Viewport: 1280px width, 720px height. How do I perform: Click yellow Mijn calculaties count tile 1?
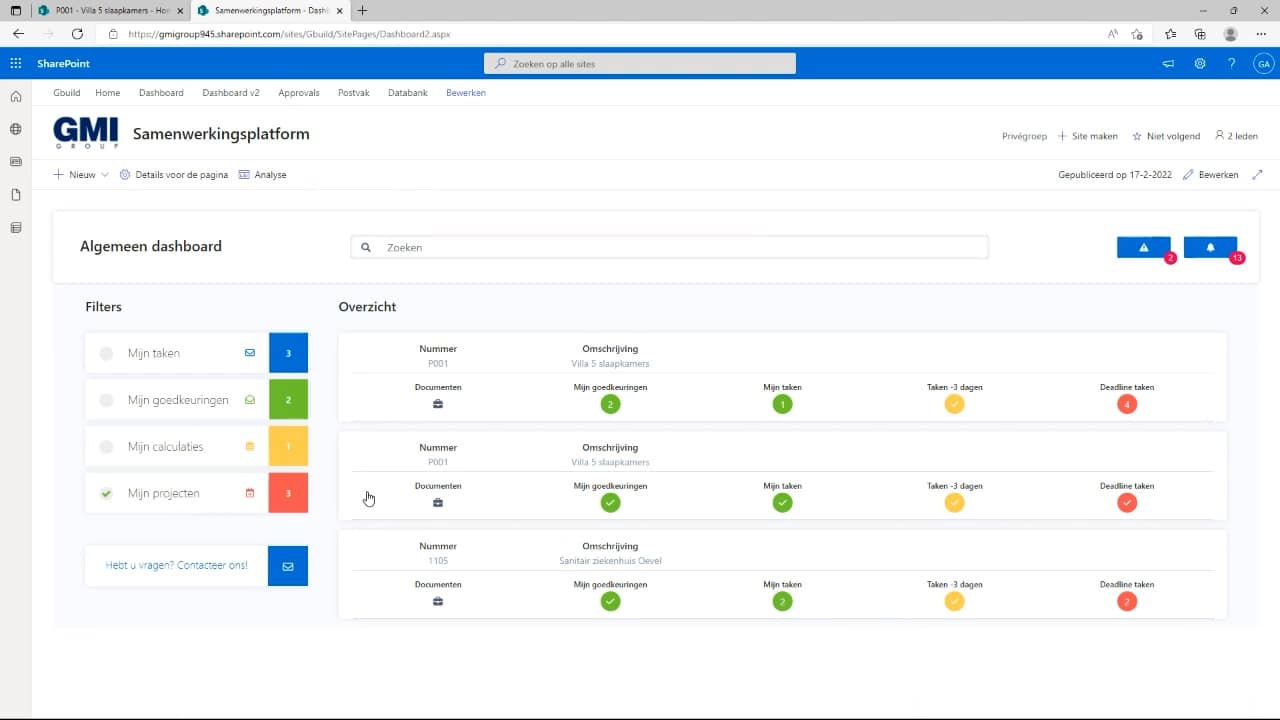[x=288, y=446]
